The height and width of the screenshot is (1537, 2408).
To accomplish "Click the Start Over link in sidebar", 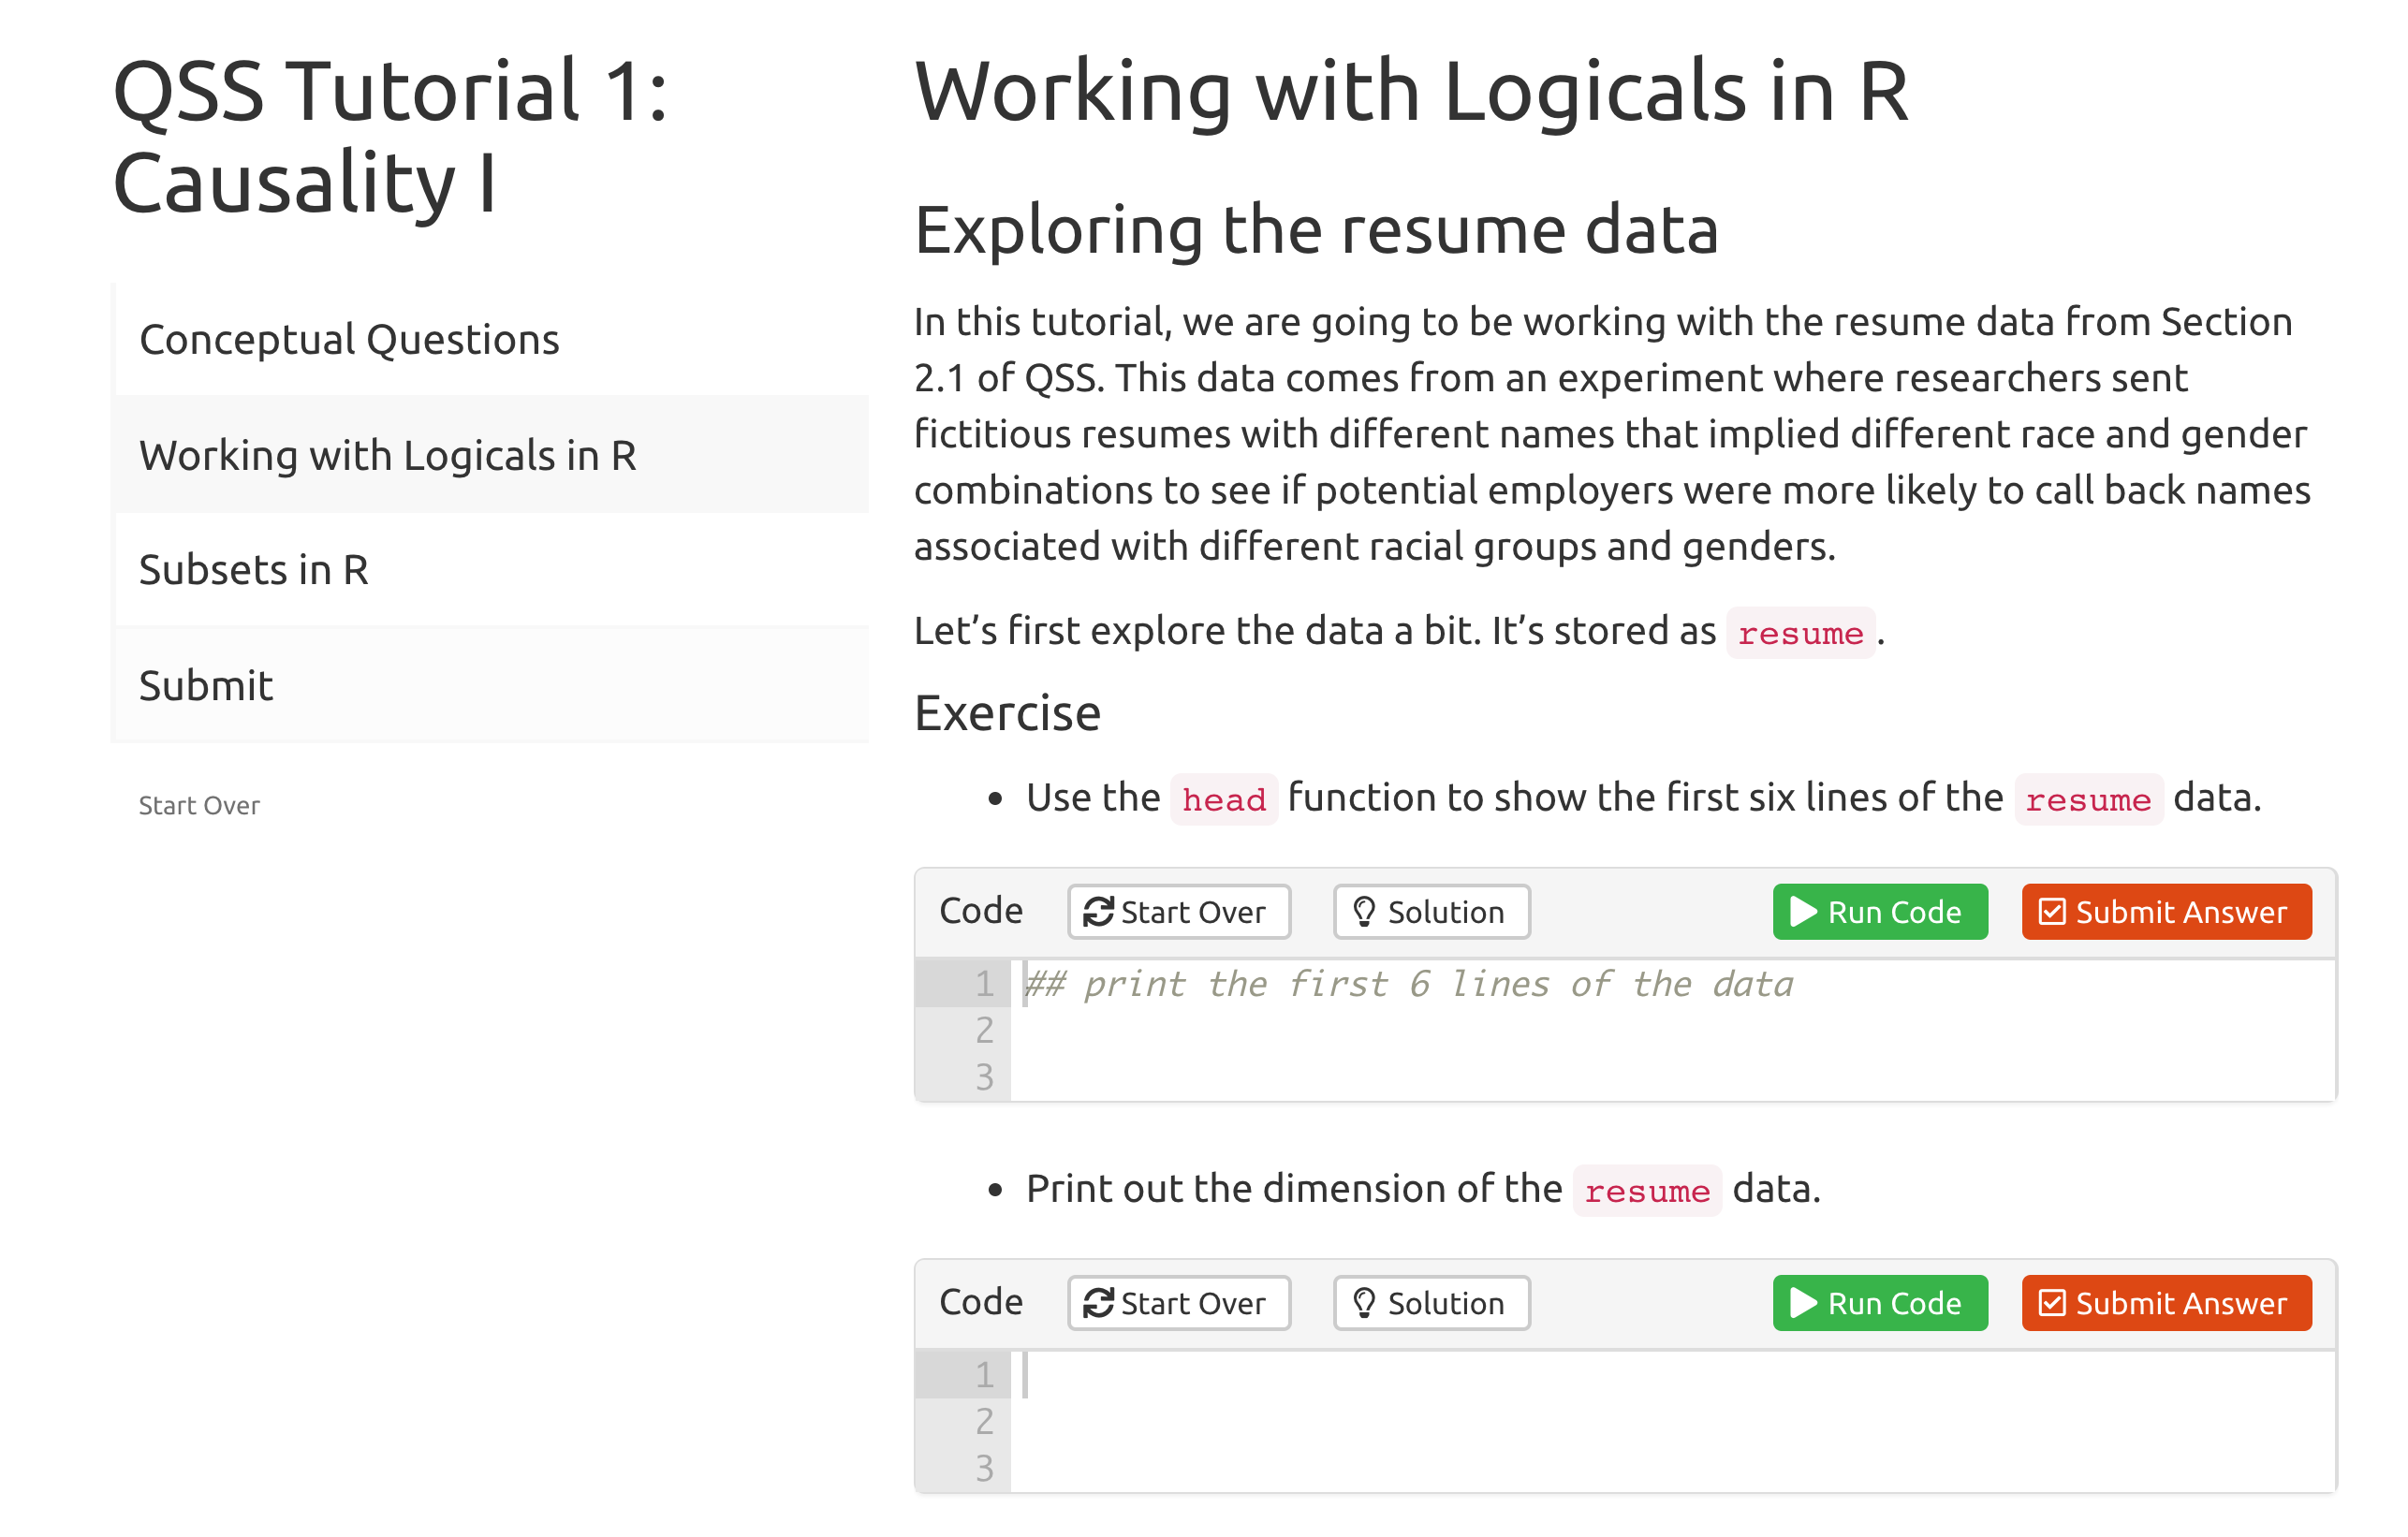I will pyautogui.click(x=198, y=805).
